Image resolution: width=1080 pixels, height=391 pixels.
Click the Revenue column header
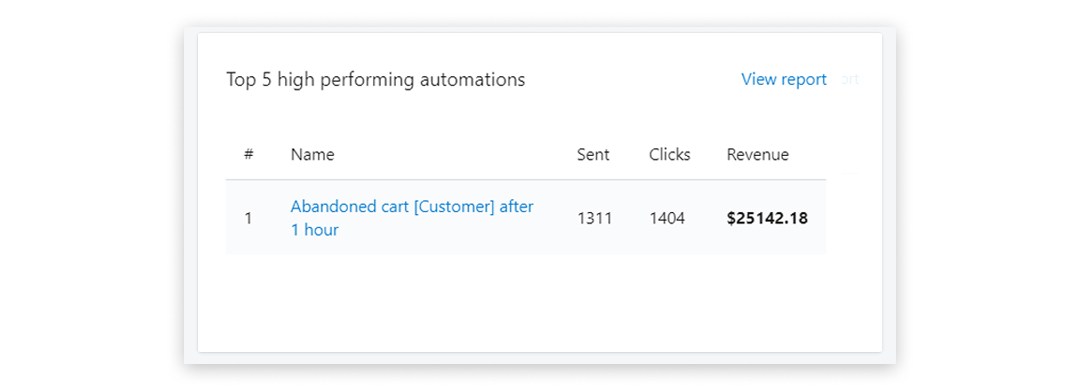pyautogui.click(x=758, y=155)
